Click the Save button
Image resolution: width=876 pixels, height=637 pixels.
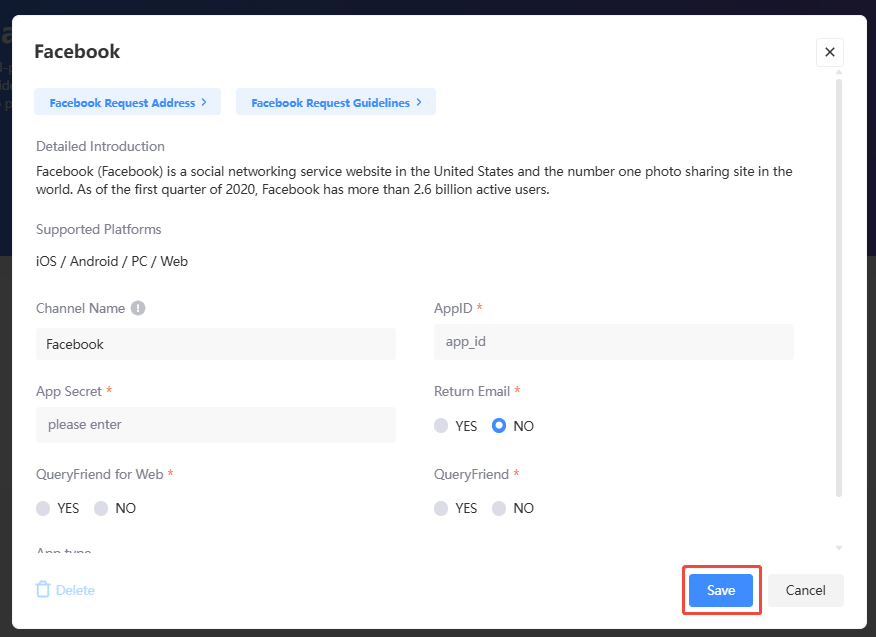pos(721,590)
